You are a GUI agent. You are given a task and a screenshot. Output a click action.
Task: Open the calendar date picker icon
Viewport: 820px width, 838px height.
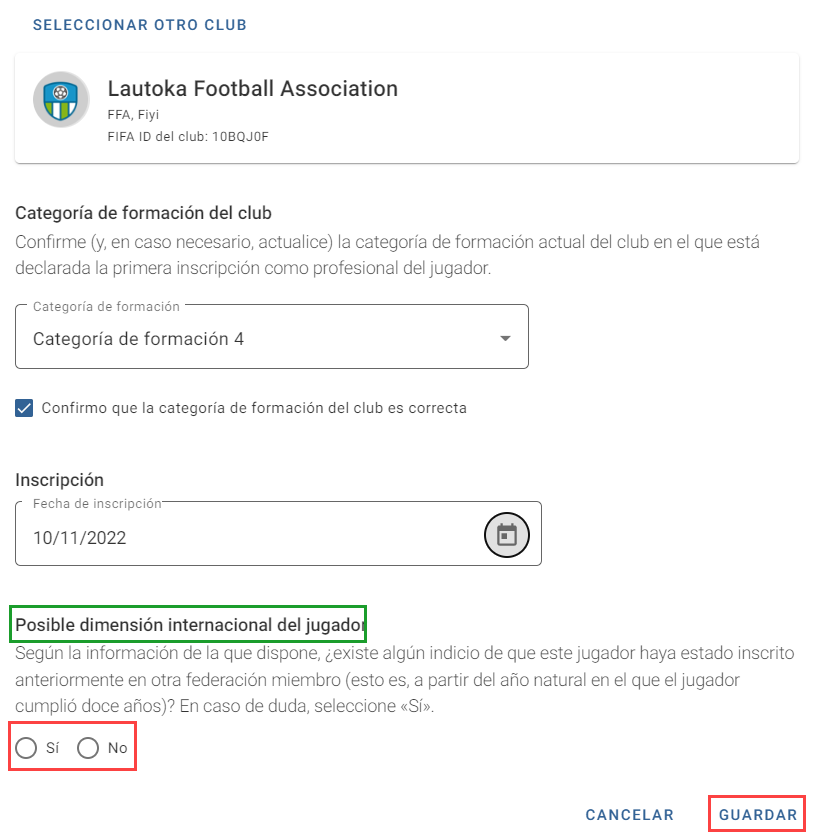click(506, 534)
